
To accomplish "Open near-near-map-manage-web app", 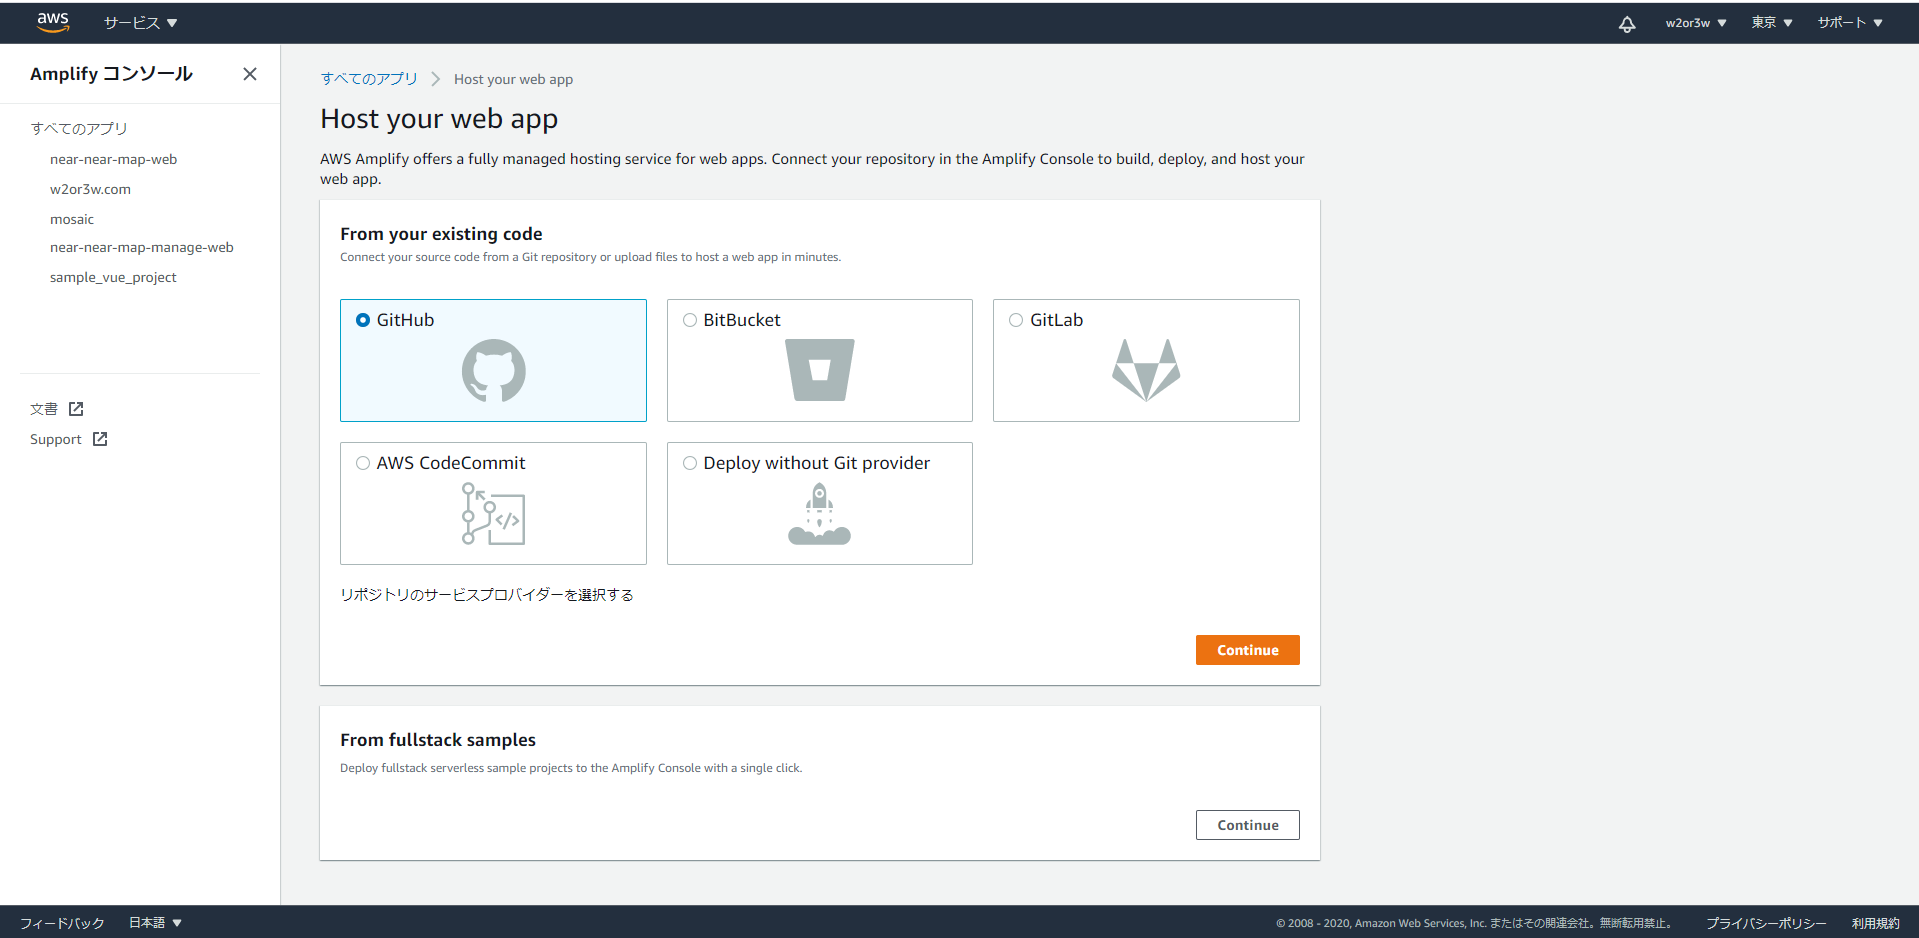I will [x=141, y=247].
